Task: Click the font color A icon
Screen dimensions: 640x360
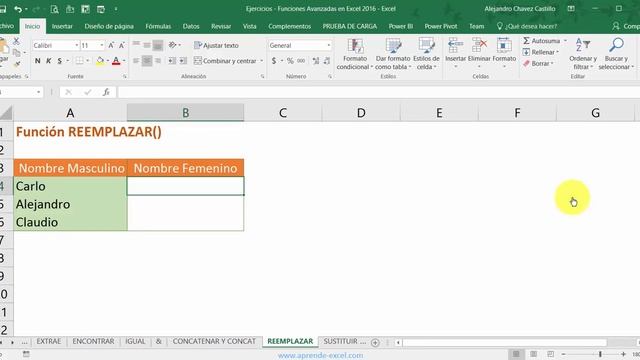Action: point(116,61)
